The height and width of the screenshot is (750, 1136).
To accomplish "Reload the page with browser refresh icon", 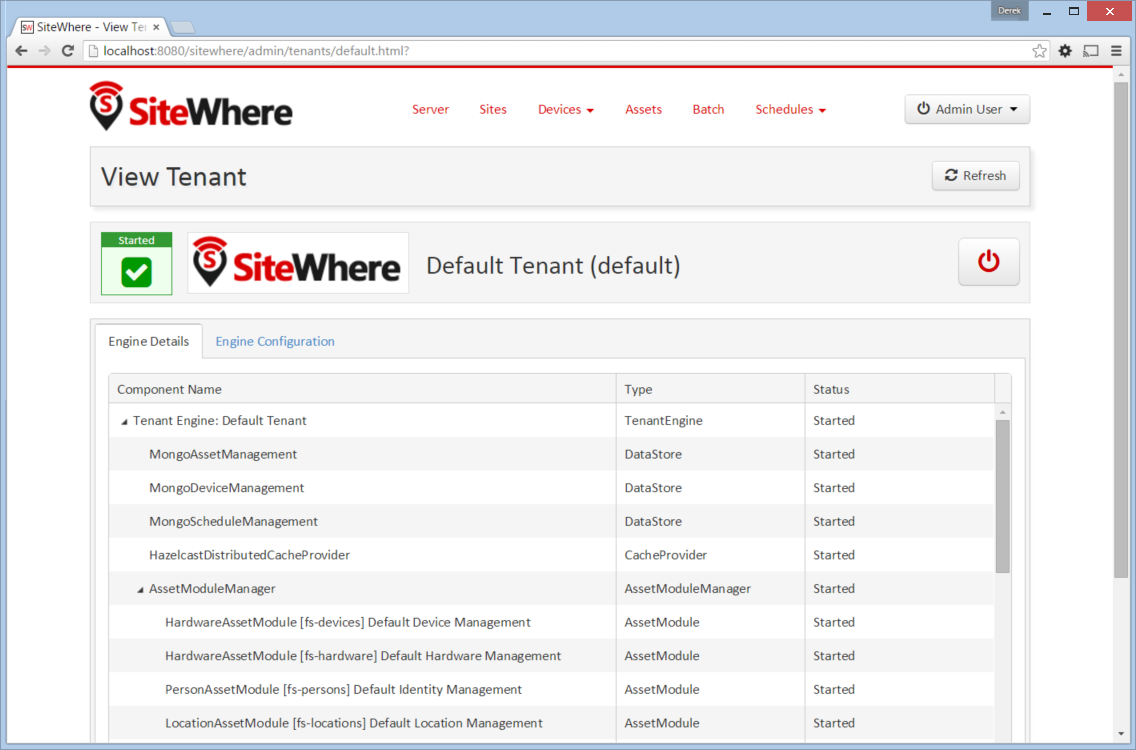I will 67,51.
